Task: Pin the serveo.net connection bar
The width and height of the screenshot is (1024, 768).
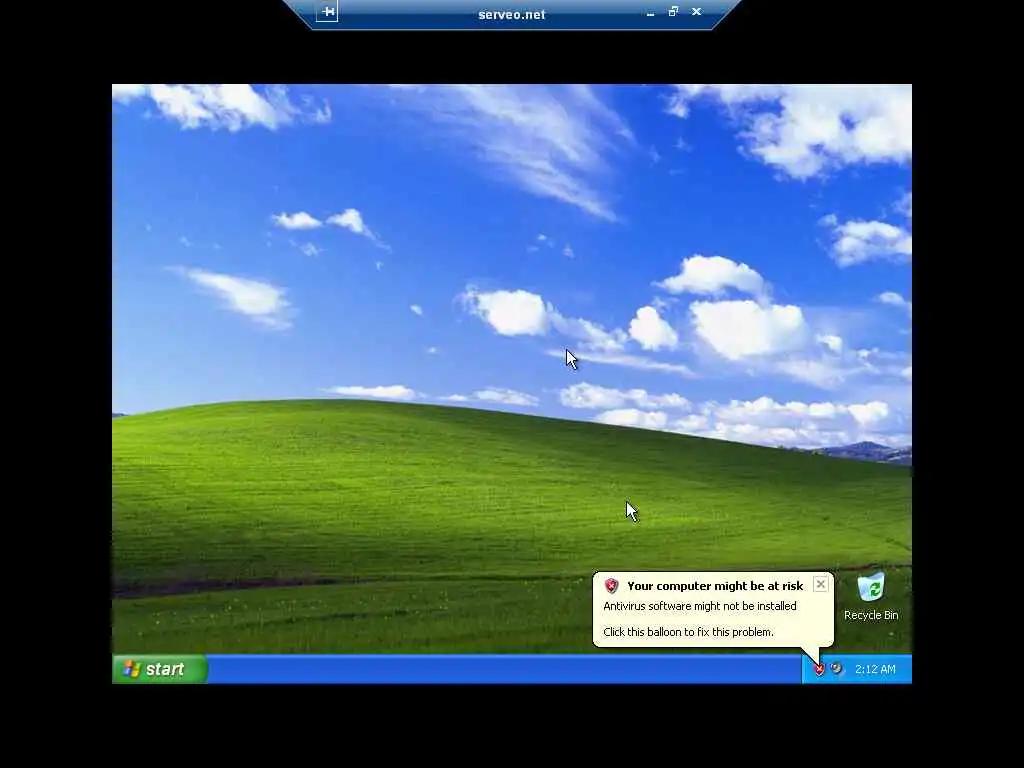Action: [x=327, y=12]
